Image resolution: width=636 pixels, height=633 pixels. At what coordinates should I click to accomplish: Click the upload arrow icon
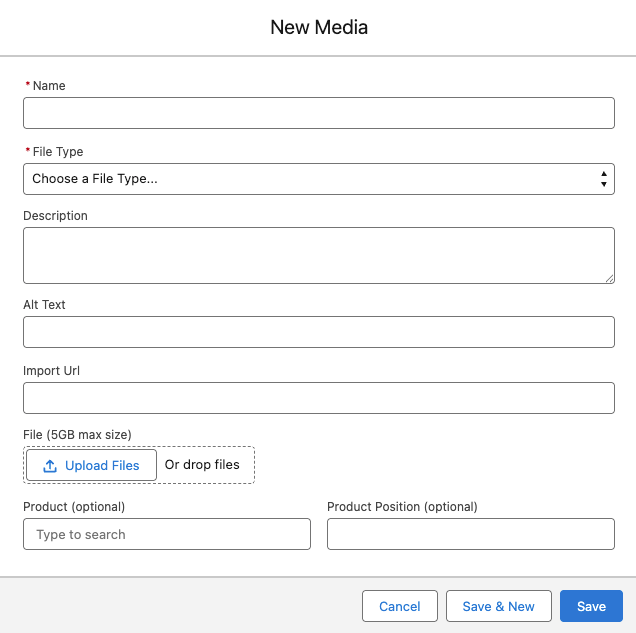pos(50,466)
